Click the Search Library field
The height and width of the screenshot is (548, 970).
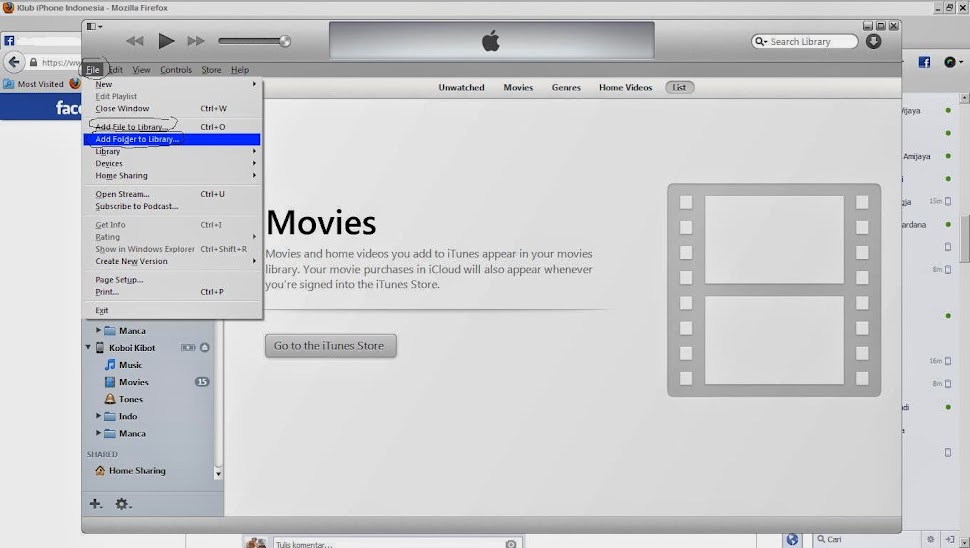coord(804,41)
